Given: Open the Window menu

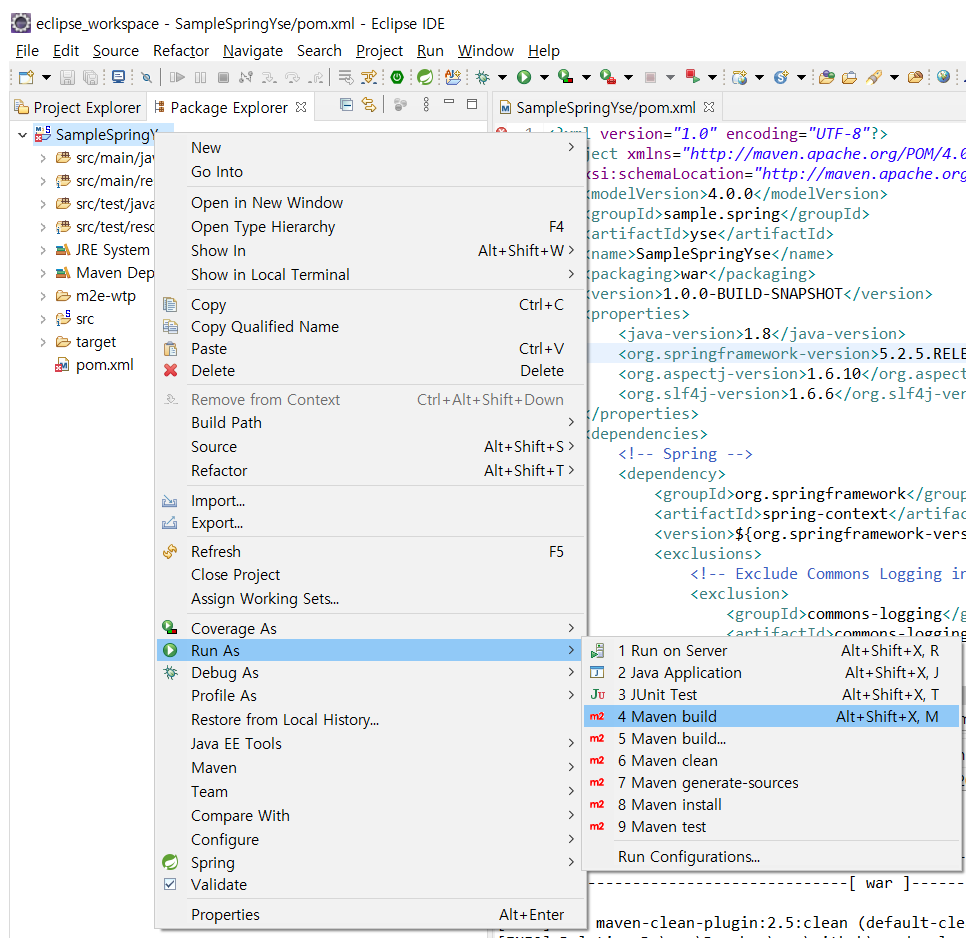Looking at the screenshot, I should 485,51.
